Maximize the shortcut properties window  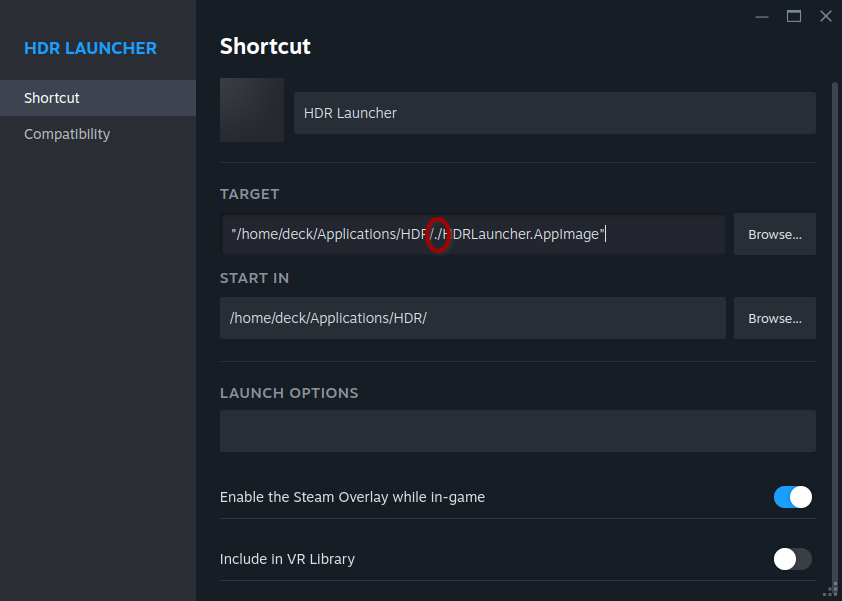(794, 17)
